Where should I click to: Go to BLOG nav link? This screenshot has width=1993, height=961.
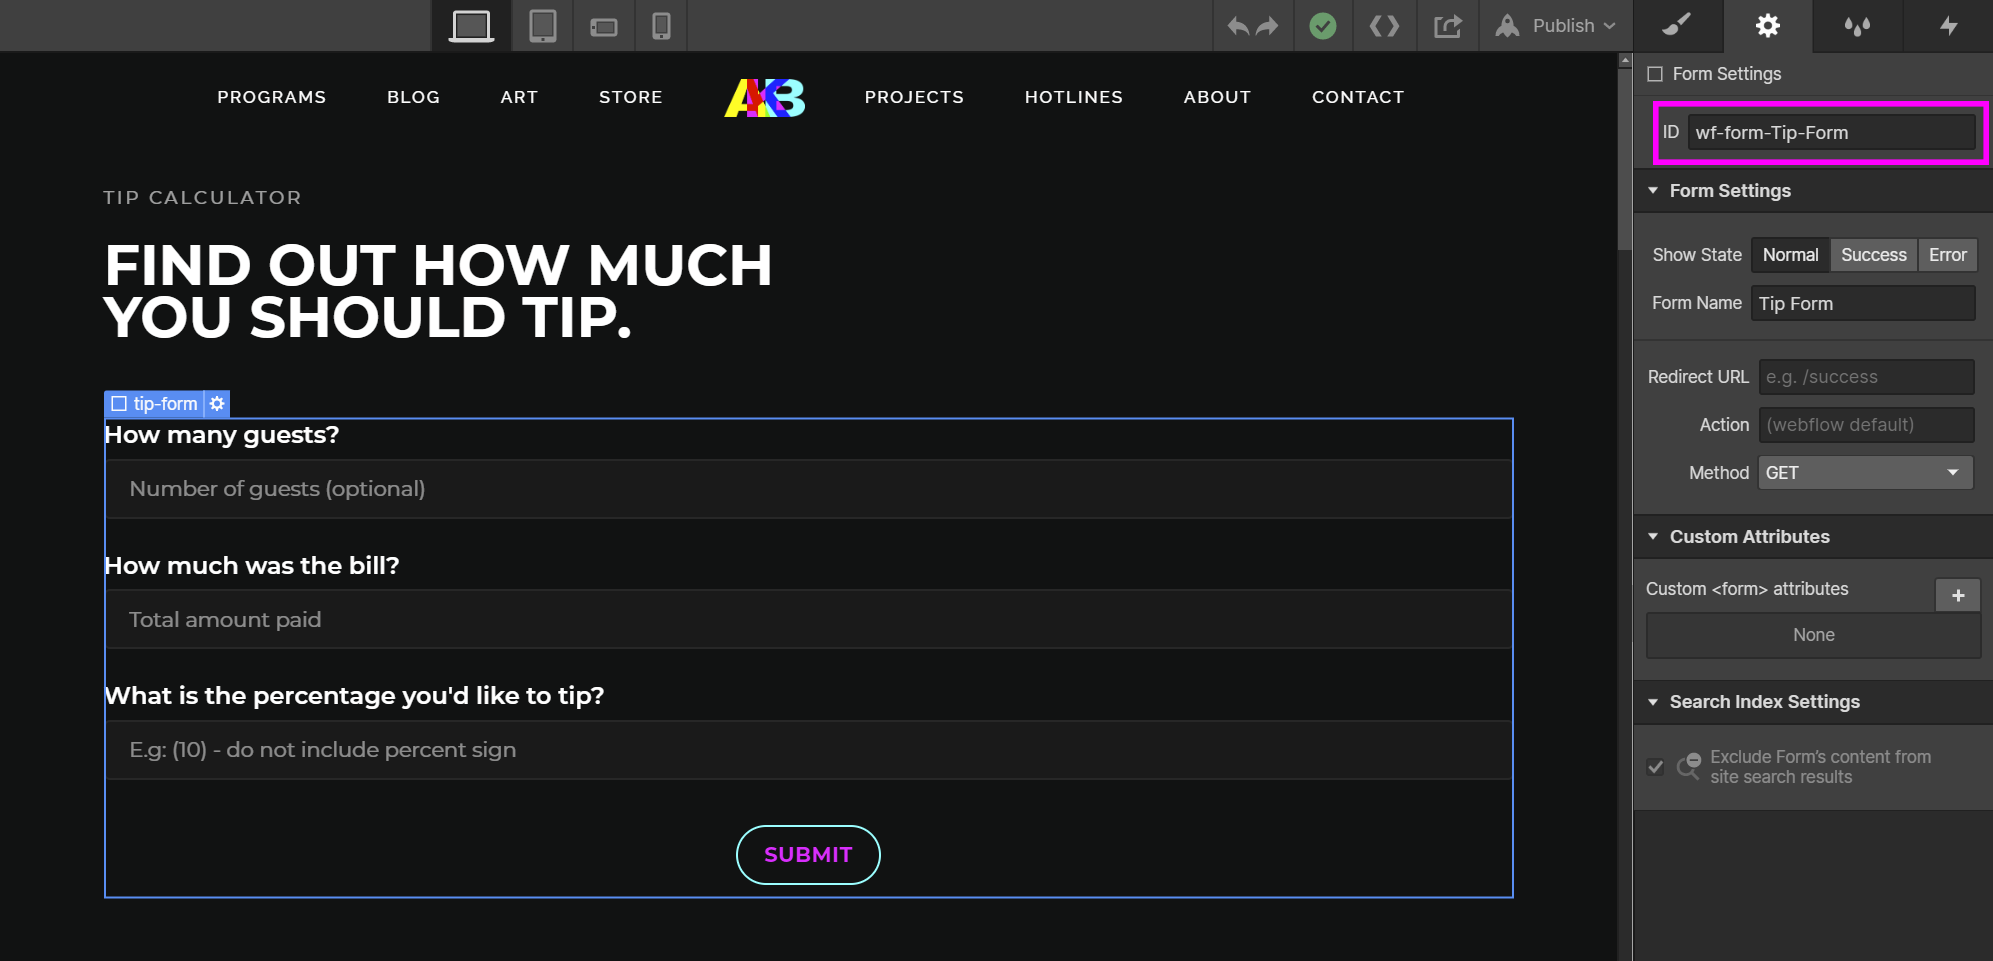pyautogui.click(x=414, y=97)
